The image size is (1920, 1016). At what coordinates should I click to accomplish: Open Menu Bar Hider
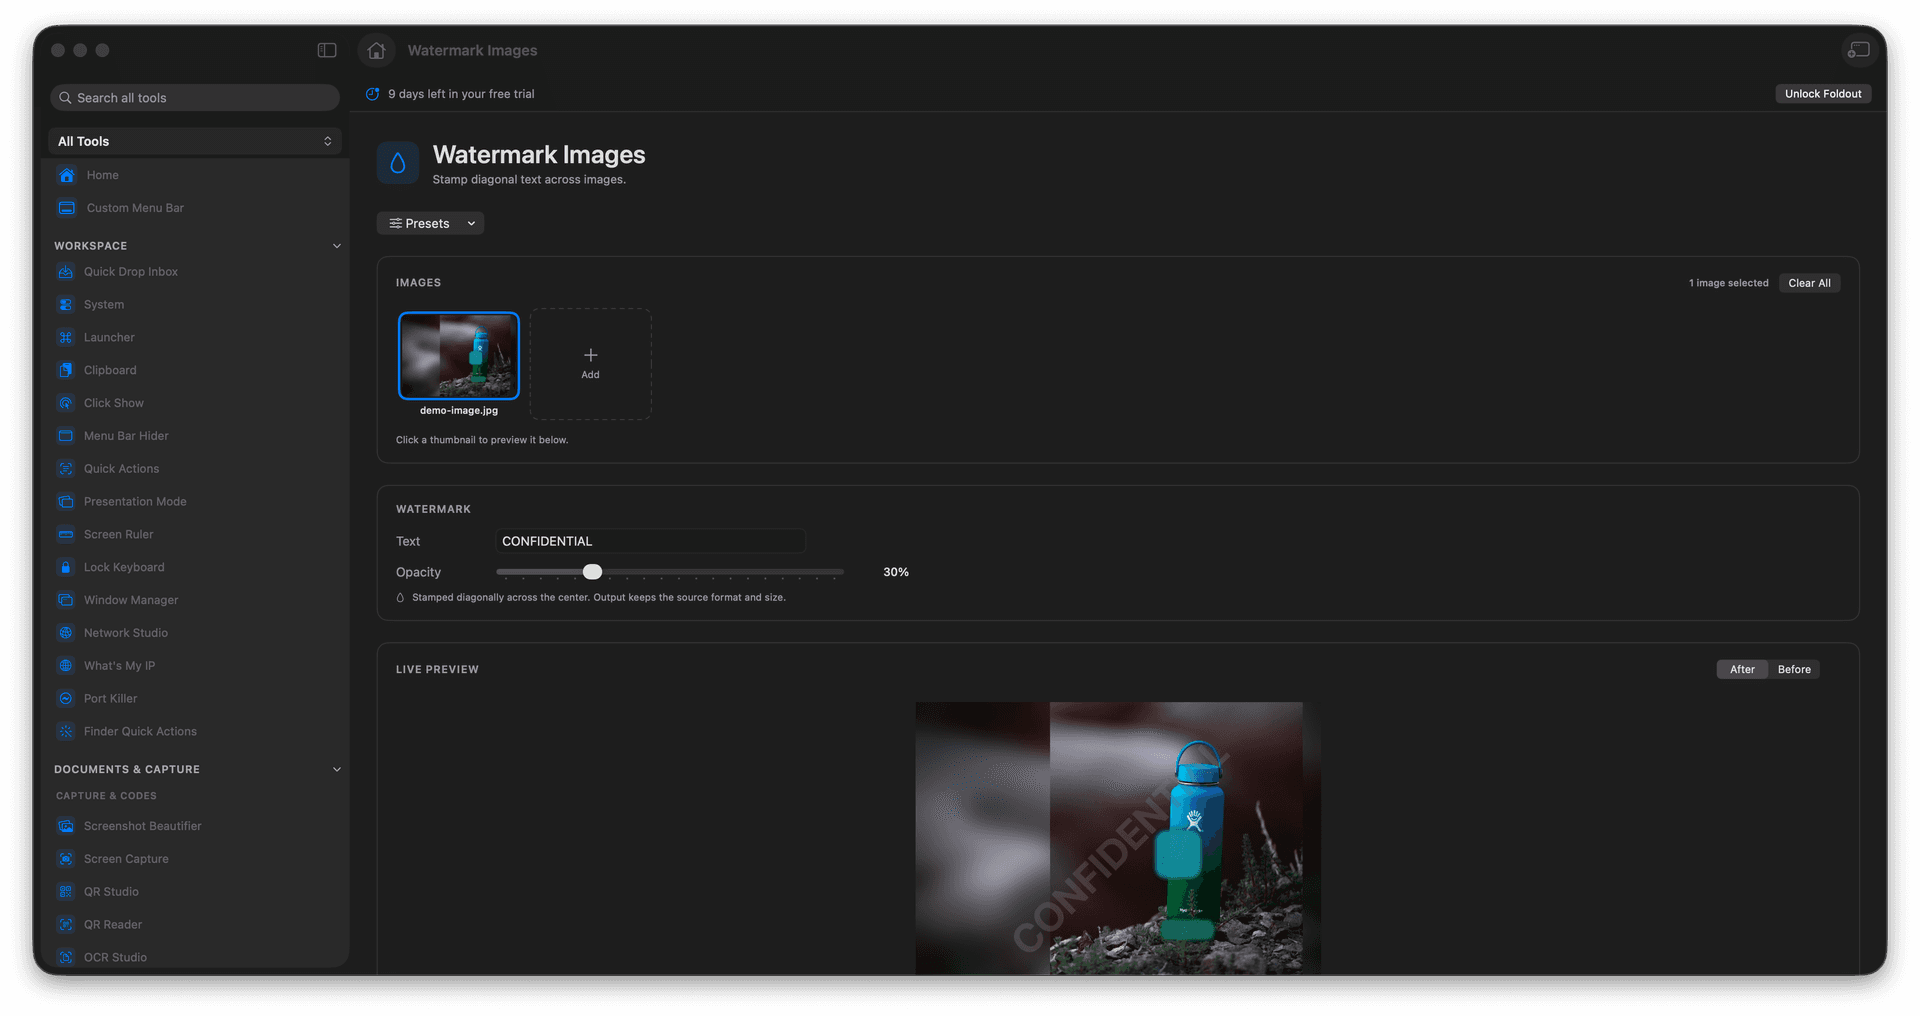(196, 436)
